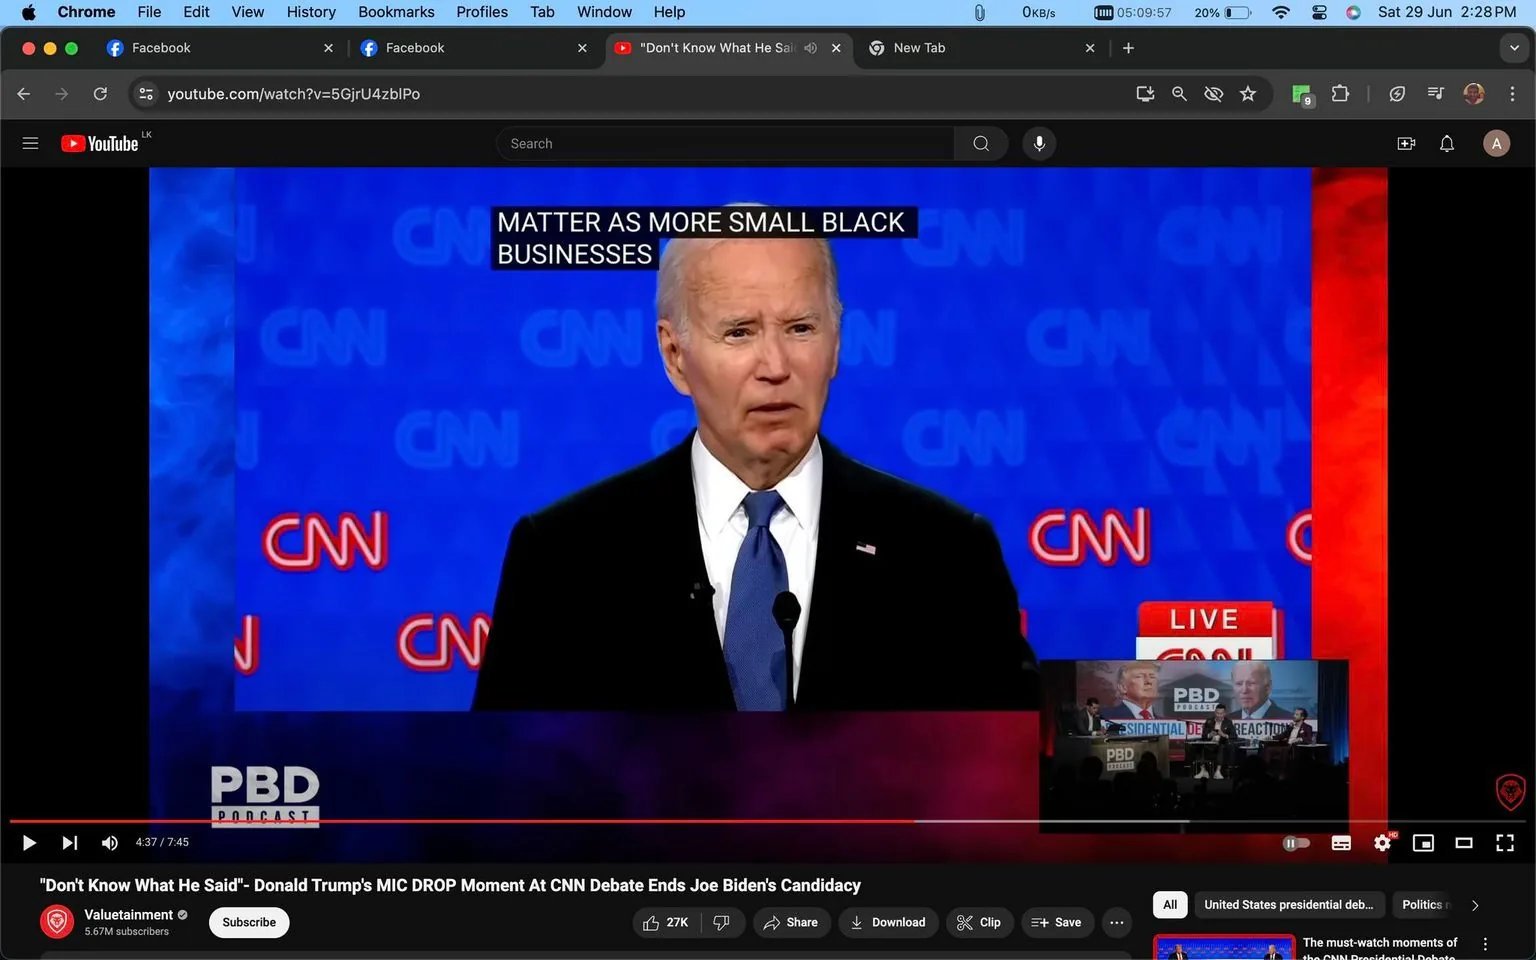Enable subtitles with the CC icon
The image size is (1536, 960).
(x=1341, y=843)
